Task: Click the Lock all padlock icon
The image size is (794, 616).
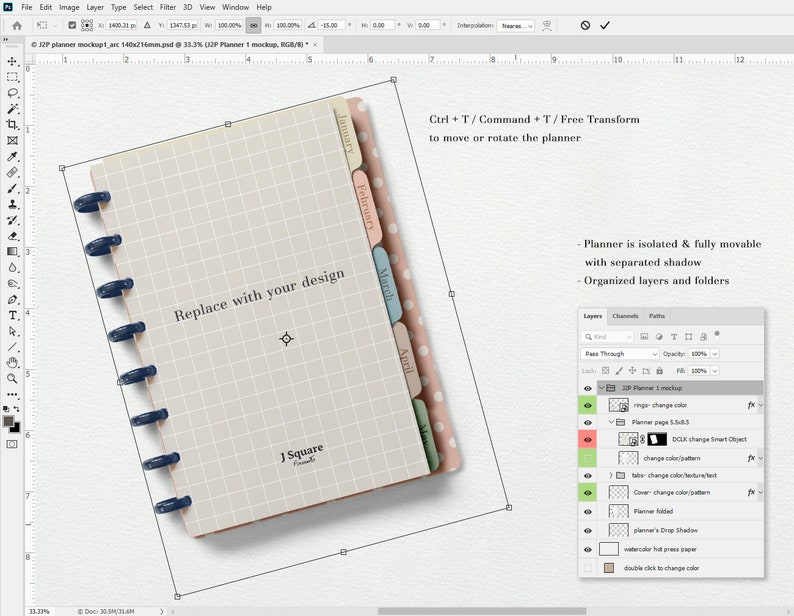Action: tap(659, 371)
